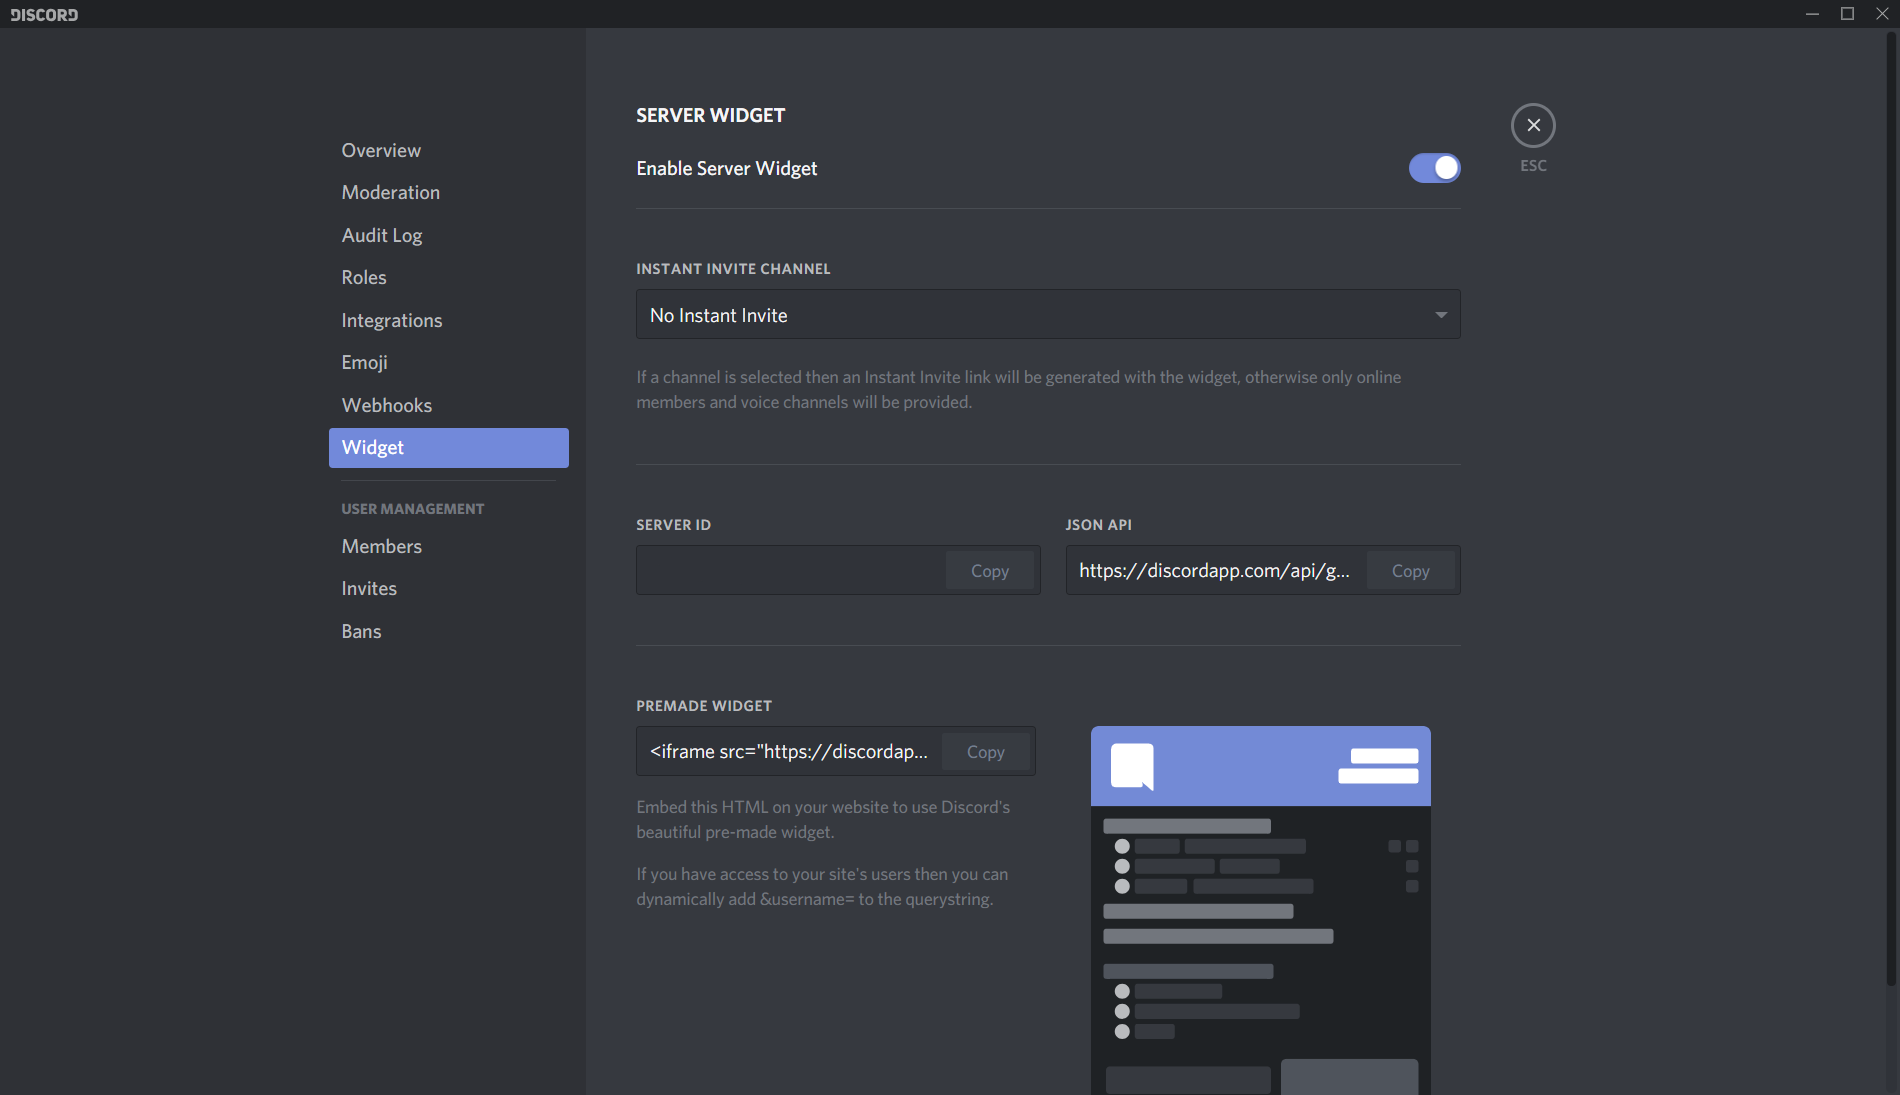This screenshot has width=1900, height=1095.
Task: Go to Moderation settings
Action: coord(449,193)
